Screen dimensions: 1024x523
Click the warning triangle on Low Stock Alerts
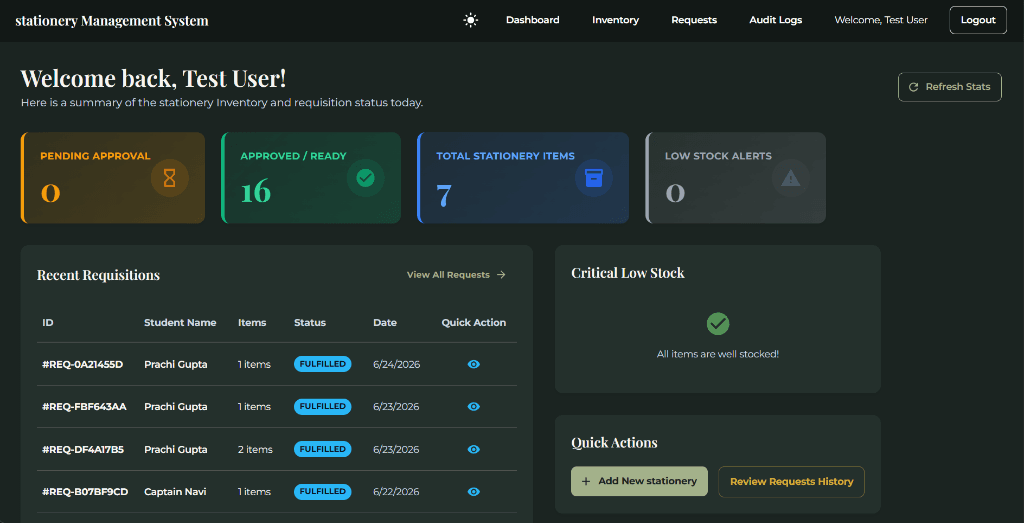[x=791, y=178]
